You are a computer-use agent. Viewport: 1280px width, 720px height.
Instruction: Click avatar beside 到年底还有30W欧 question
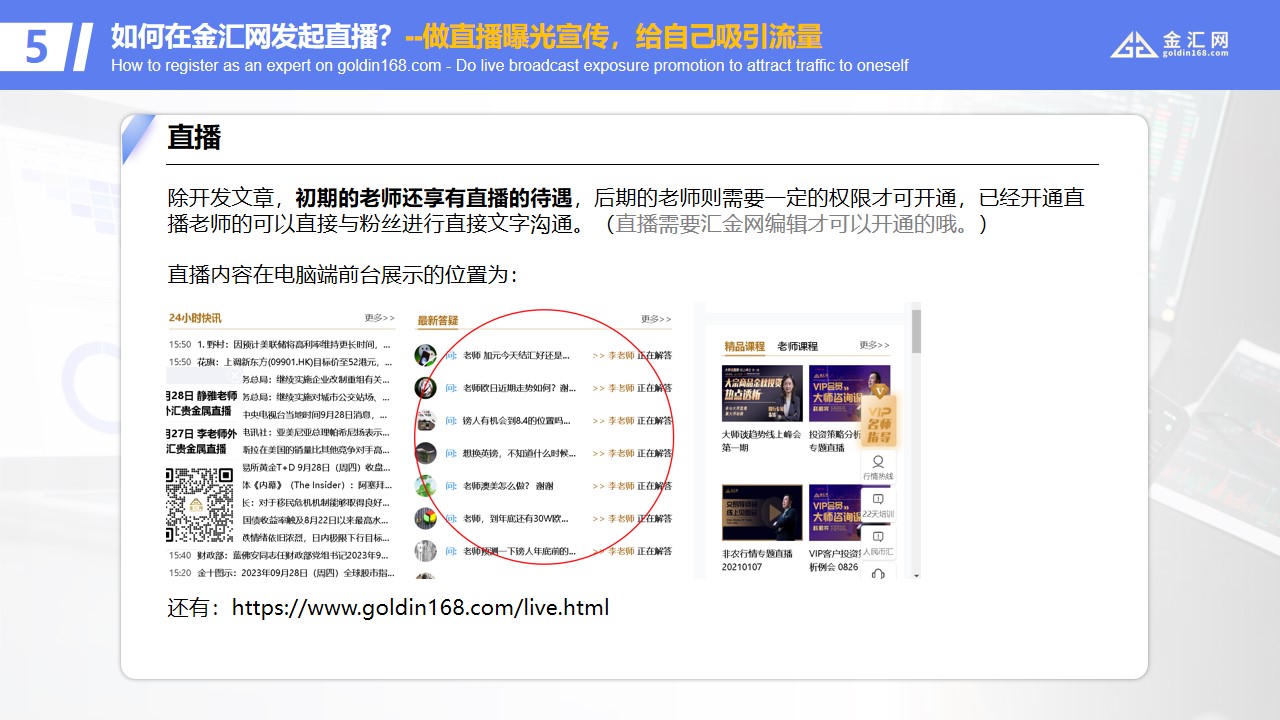click(x=426, y=518)
